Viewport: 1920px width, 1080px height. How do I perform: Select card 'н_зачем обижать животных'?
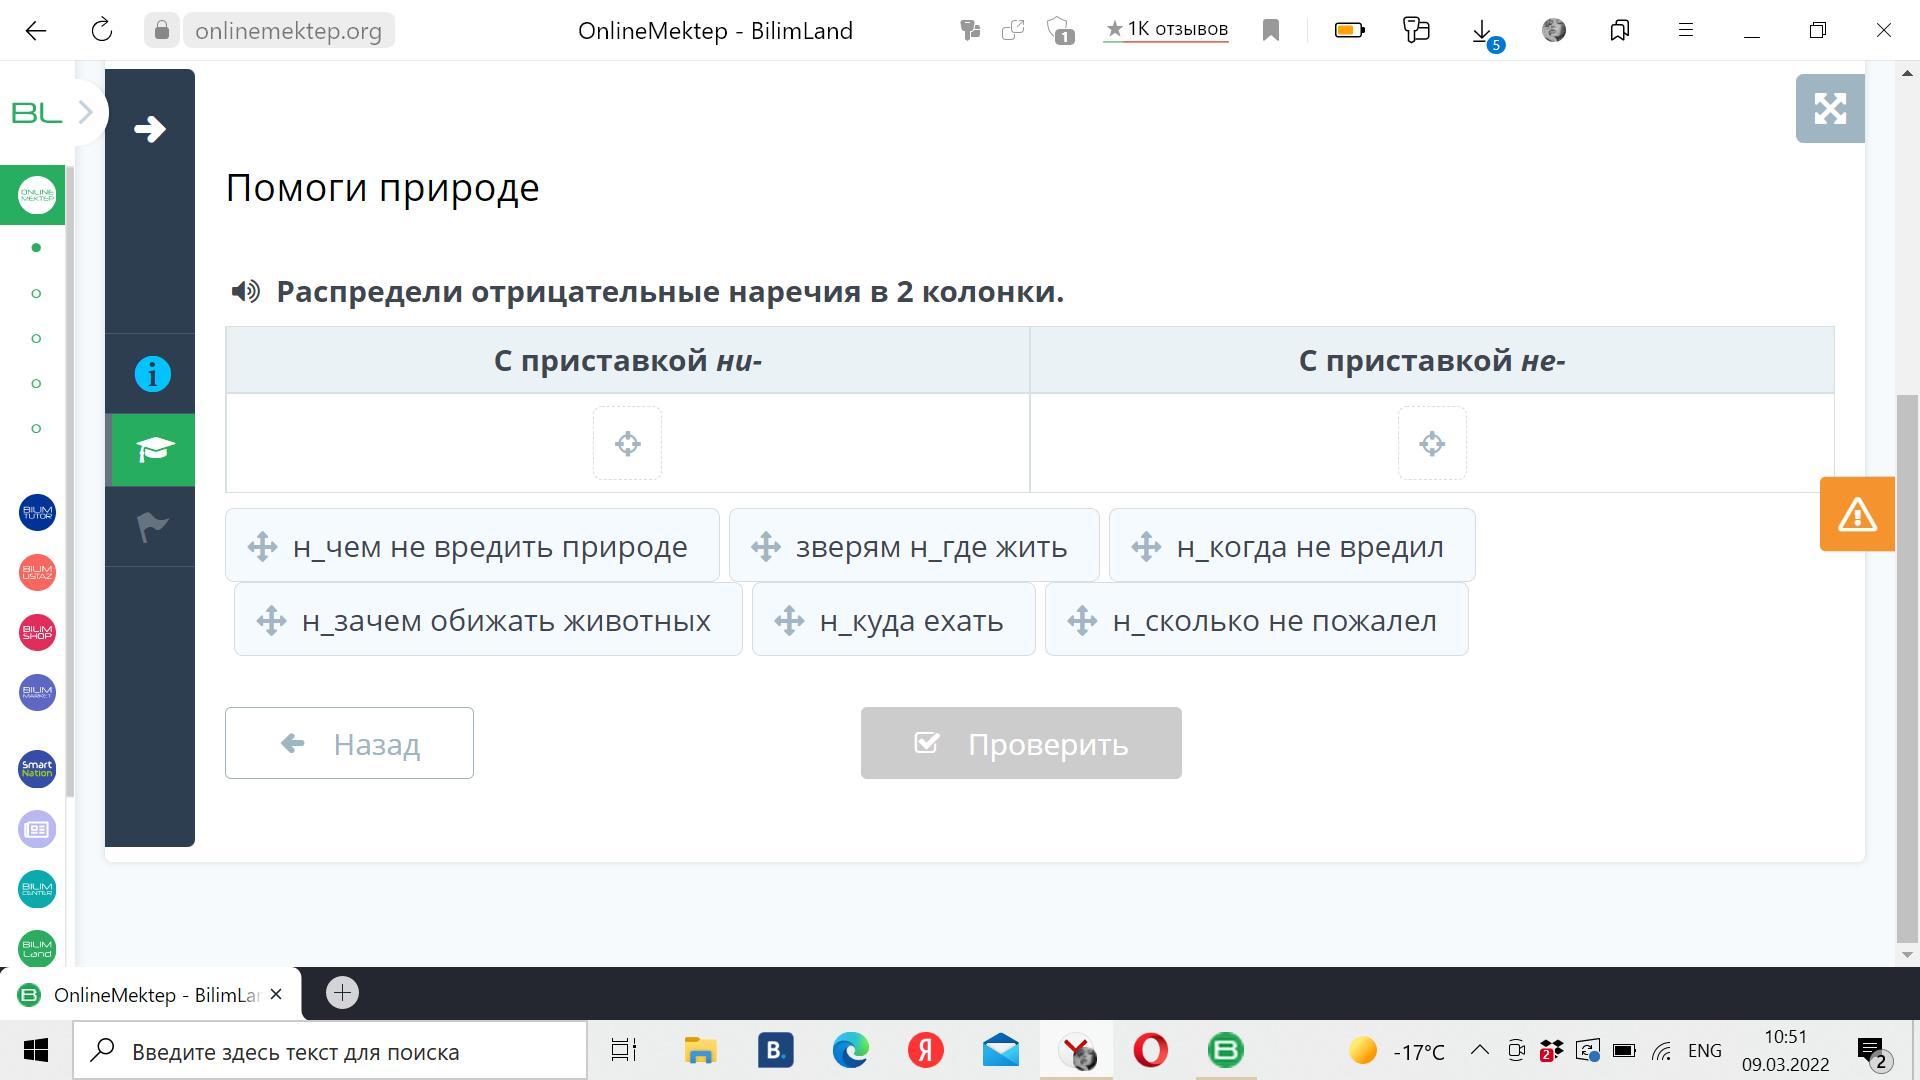488,619
